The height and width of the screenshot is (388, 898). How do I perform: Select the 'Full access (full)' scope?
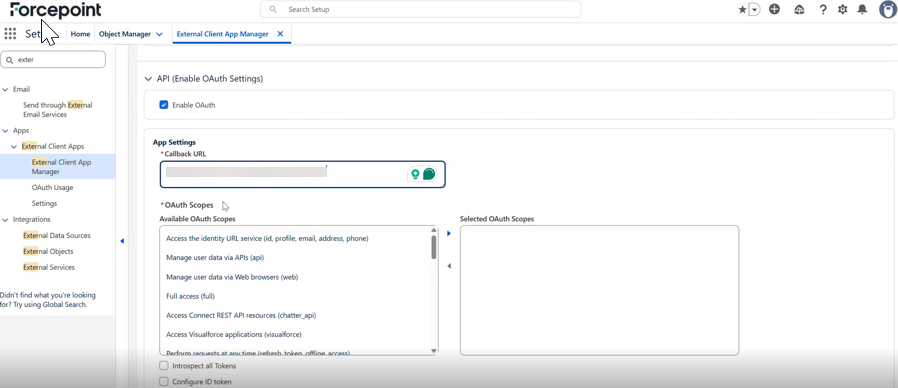(x=190, y=296)
